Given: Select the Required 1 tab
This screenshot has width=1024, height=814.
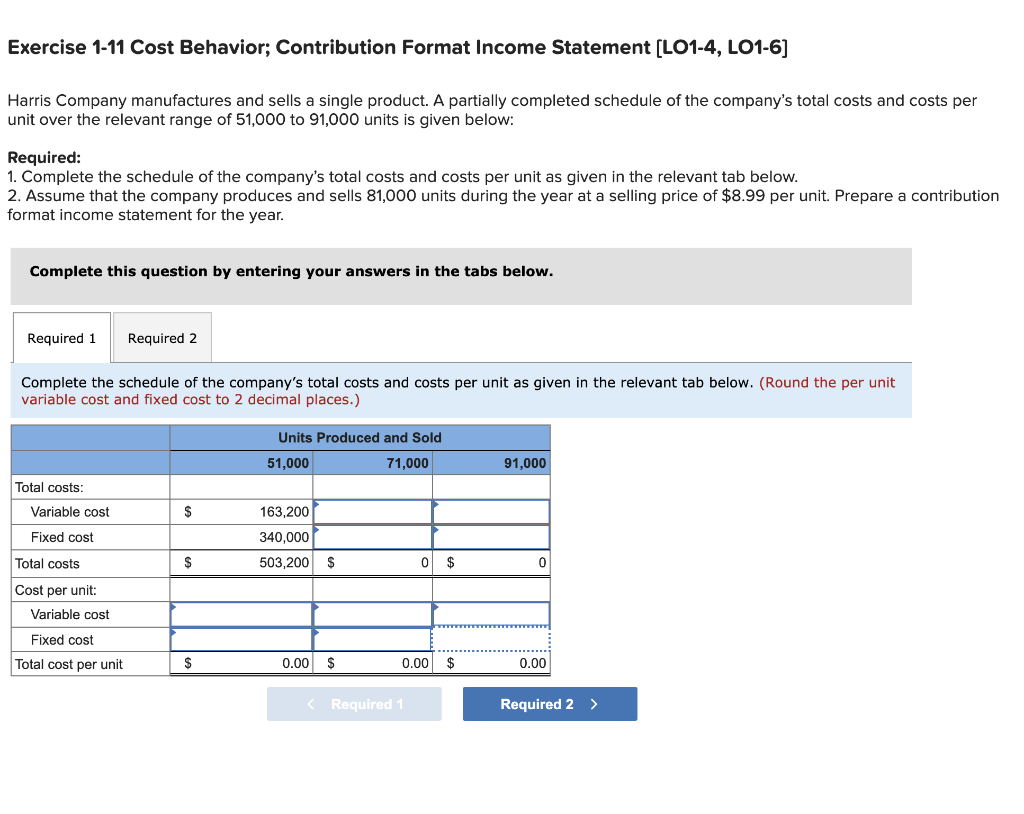Looking at the screenshot, I should [61, 337].
